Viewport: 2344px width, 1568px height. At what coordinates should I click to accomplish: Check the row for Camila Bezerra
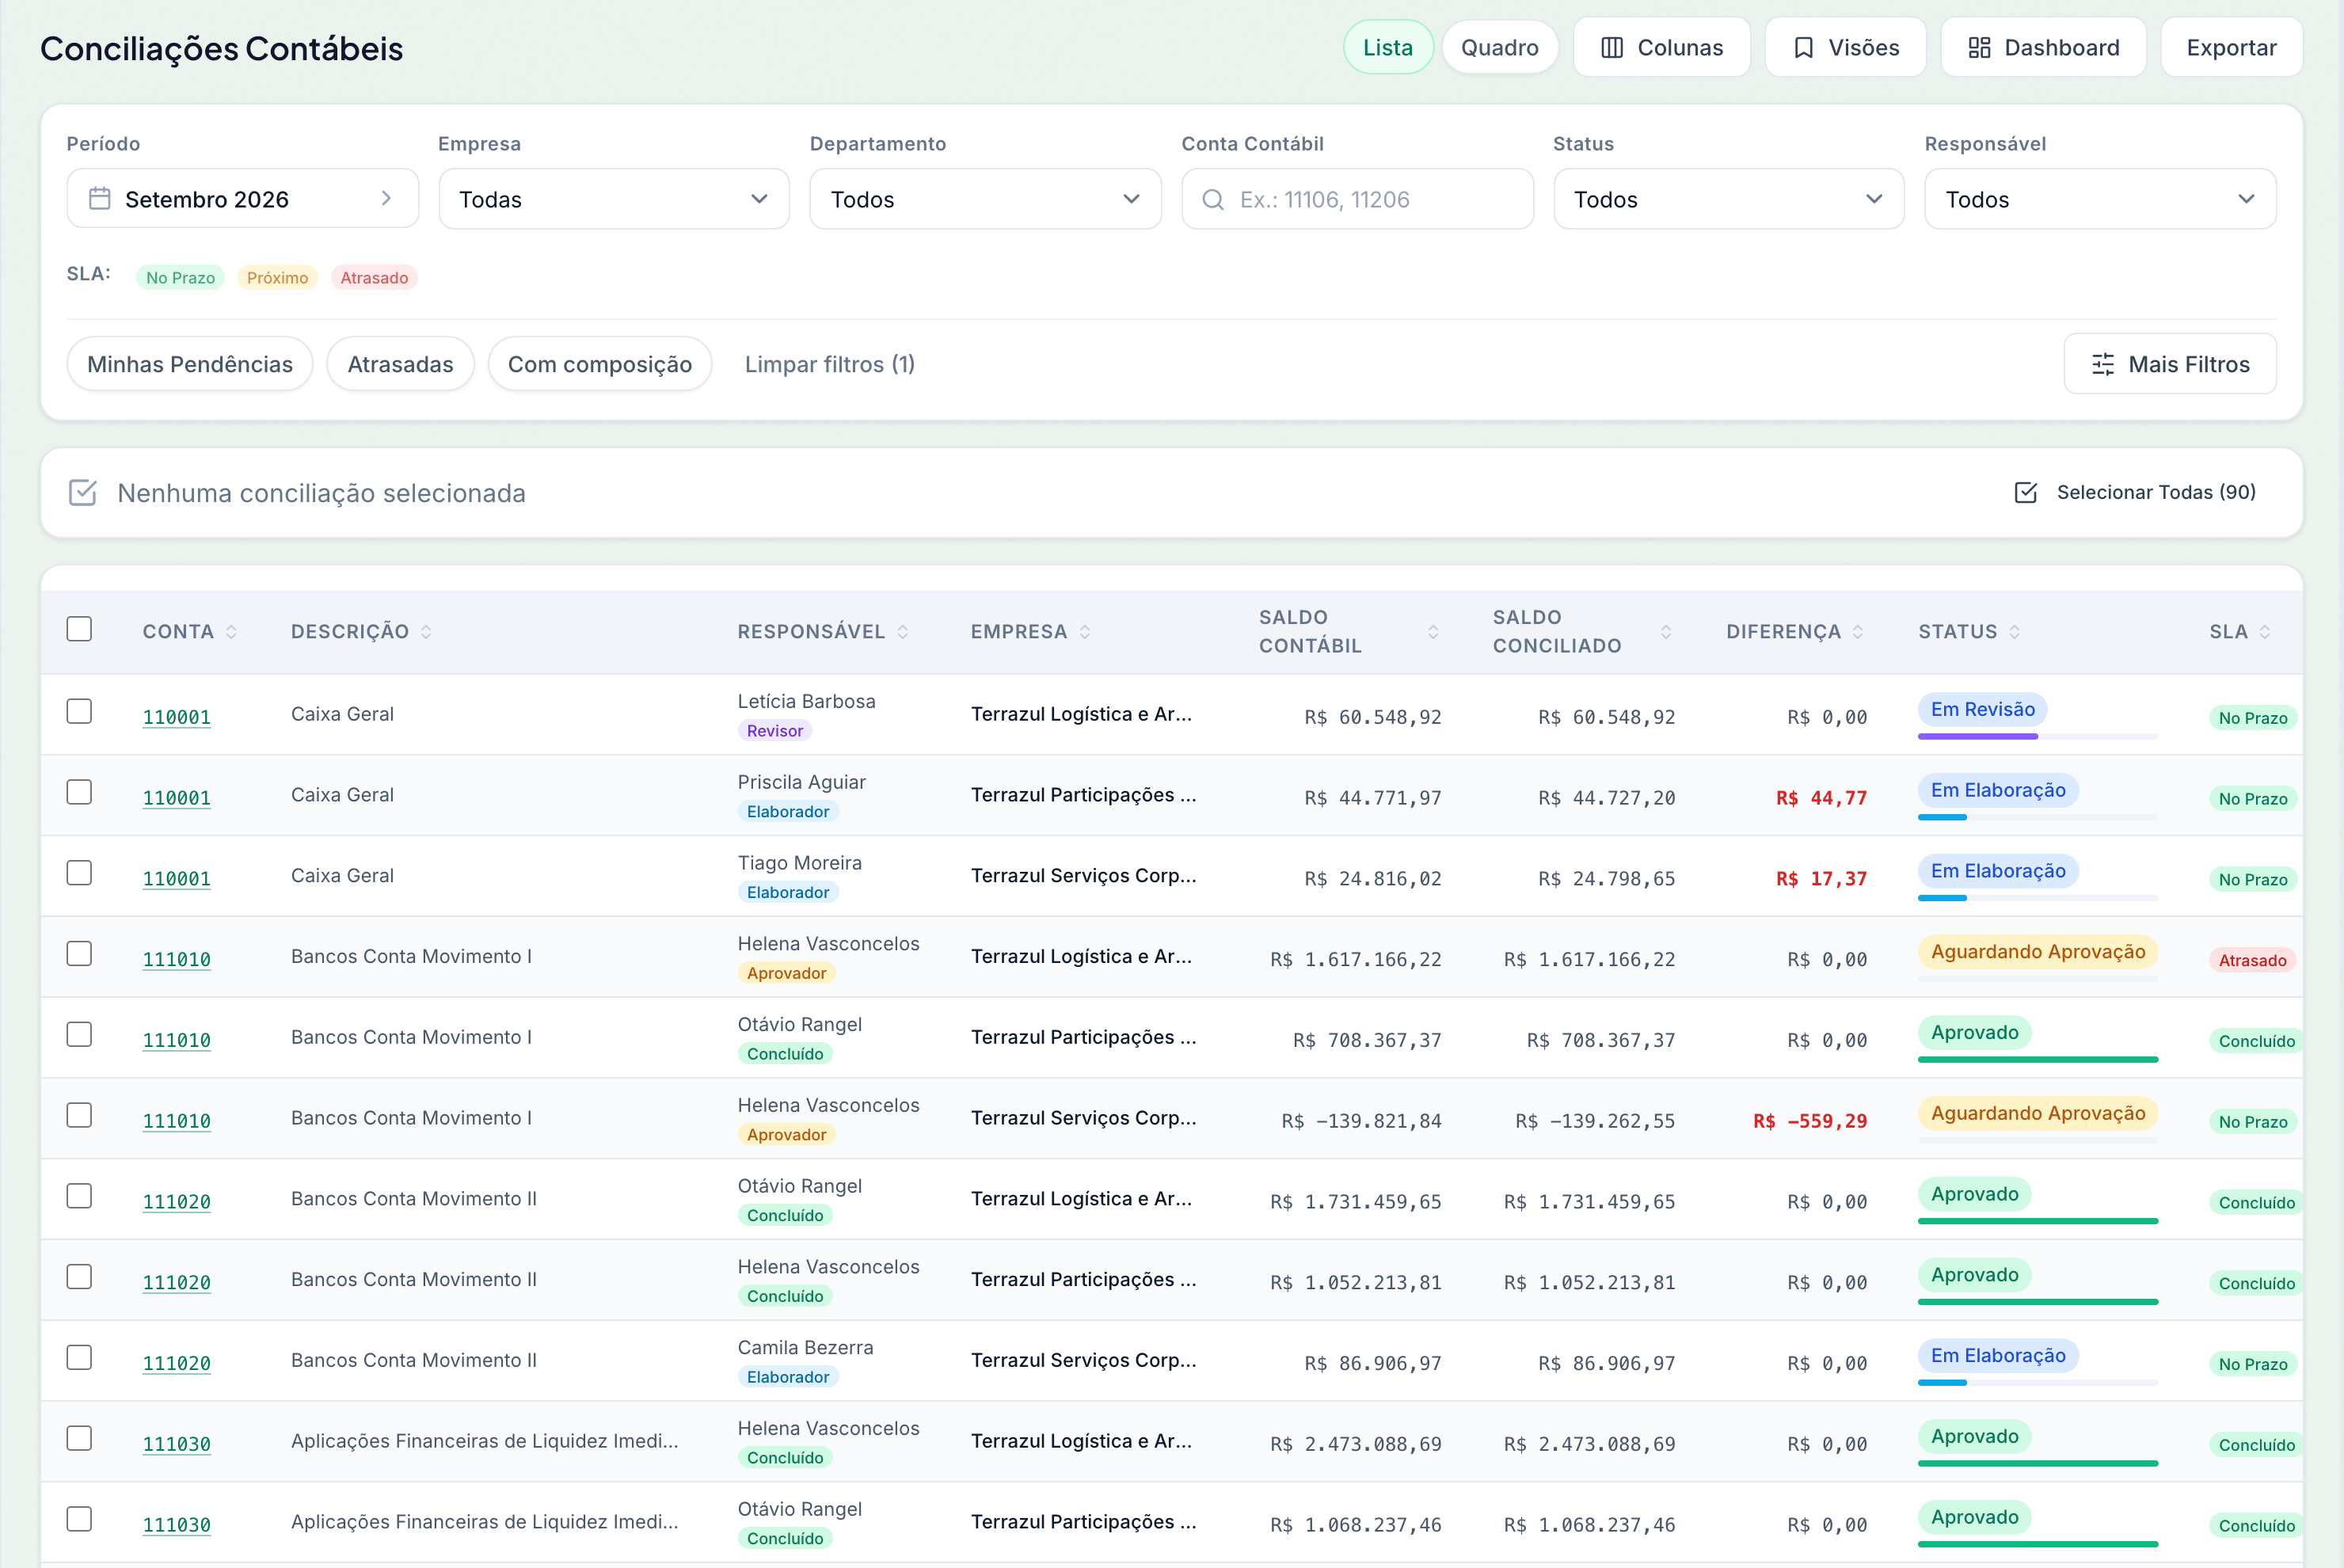pos(79,1357)
